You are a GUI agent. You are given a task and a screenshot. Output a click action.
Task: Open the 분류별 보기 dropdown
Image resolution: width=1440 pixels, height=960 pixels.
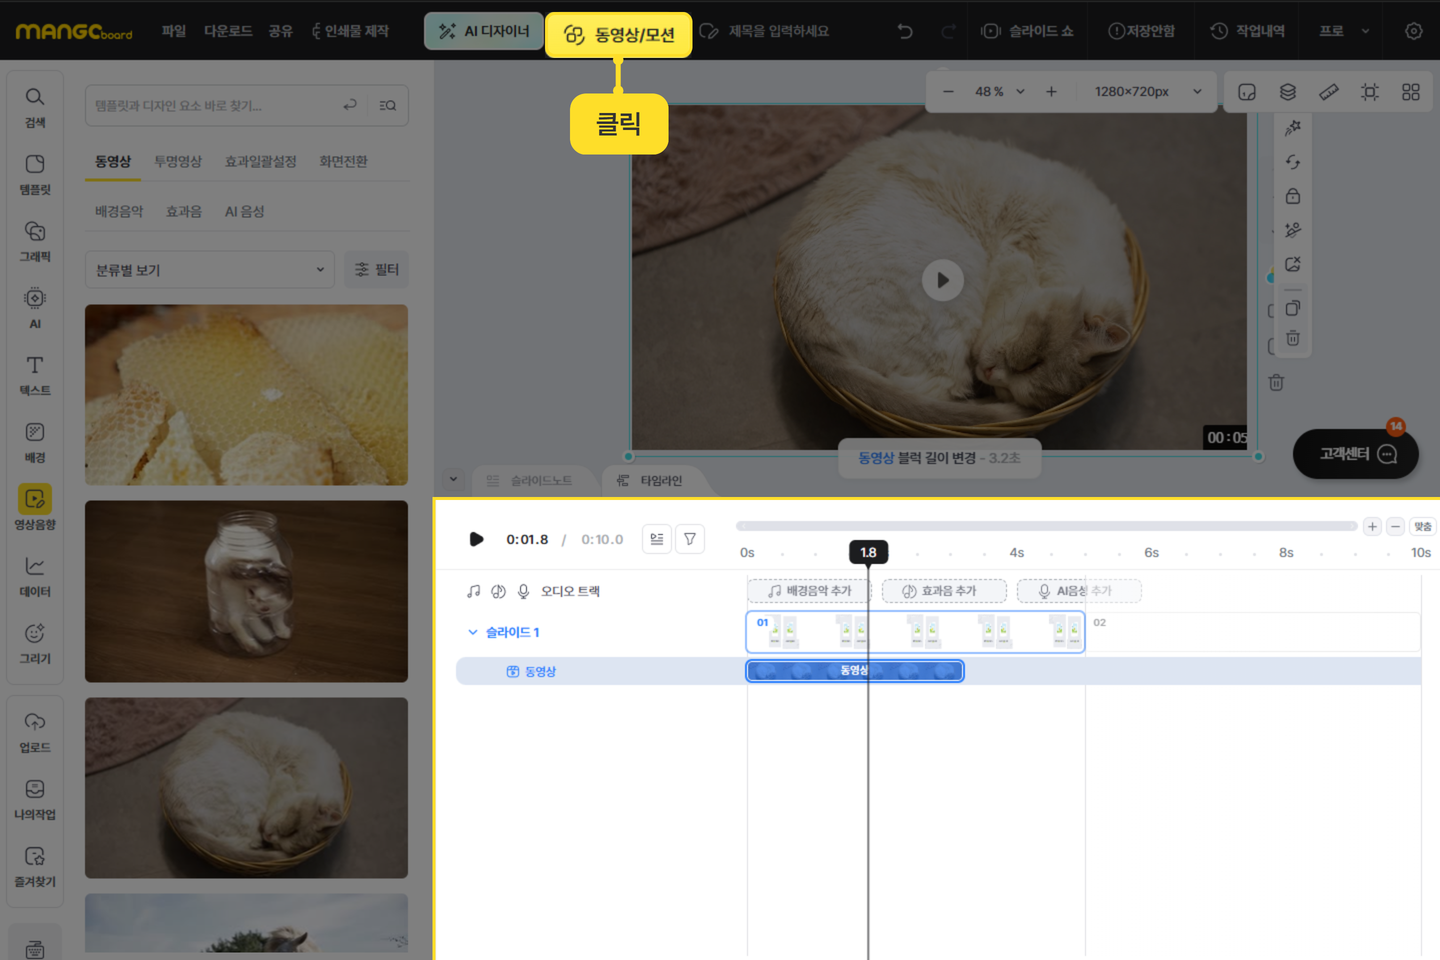click(x=210, y=270)
